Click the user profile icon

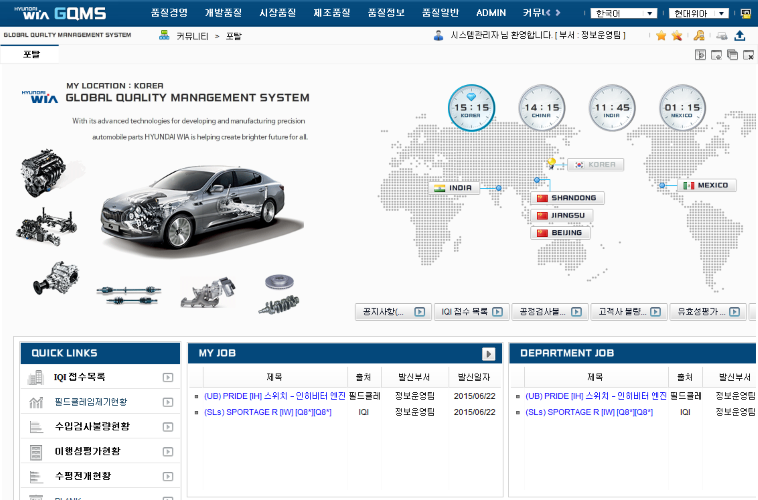[x=438, y=35]
